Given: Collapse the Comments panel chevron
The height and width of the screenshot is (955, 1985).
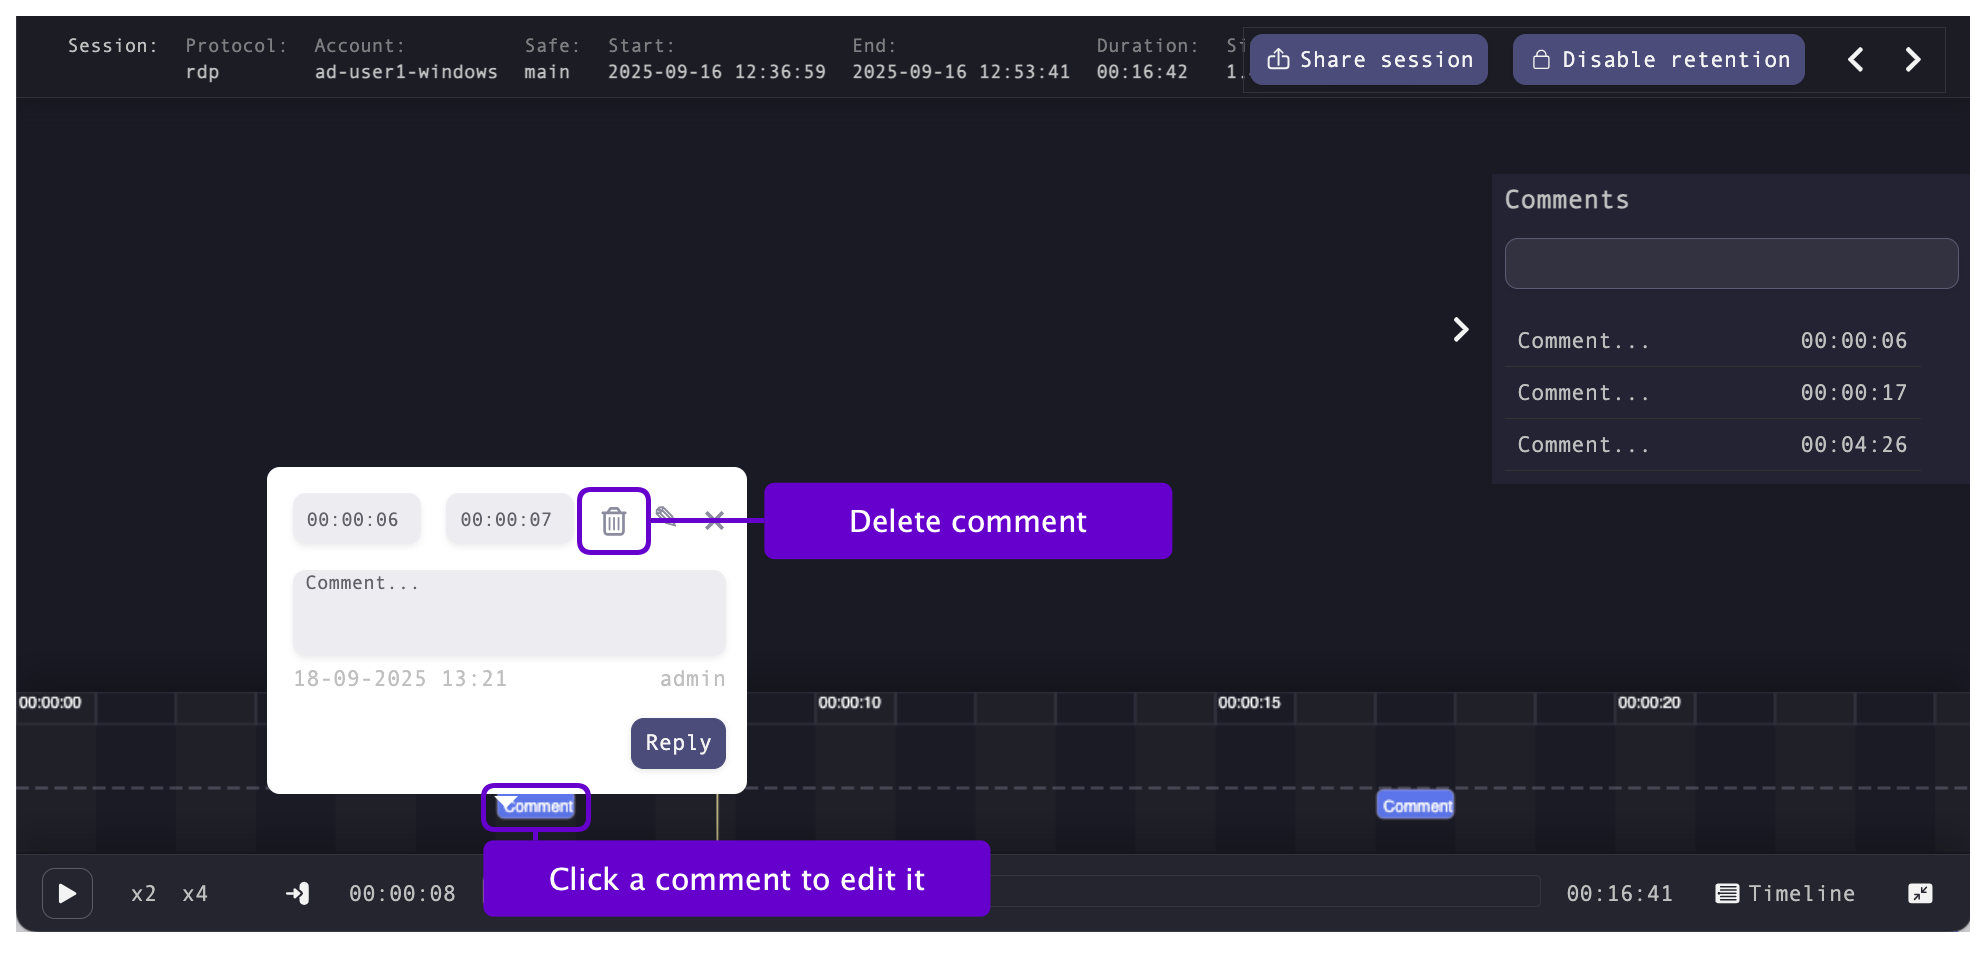Looking at the screenshot, I should click(x=1460, y=330).
